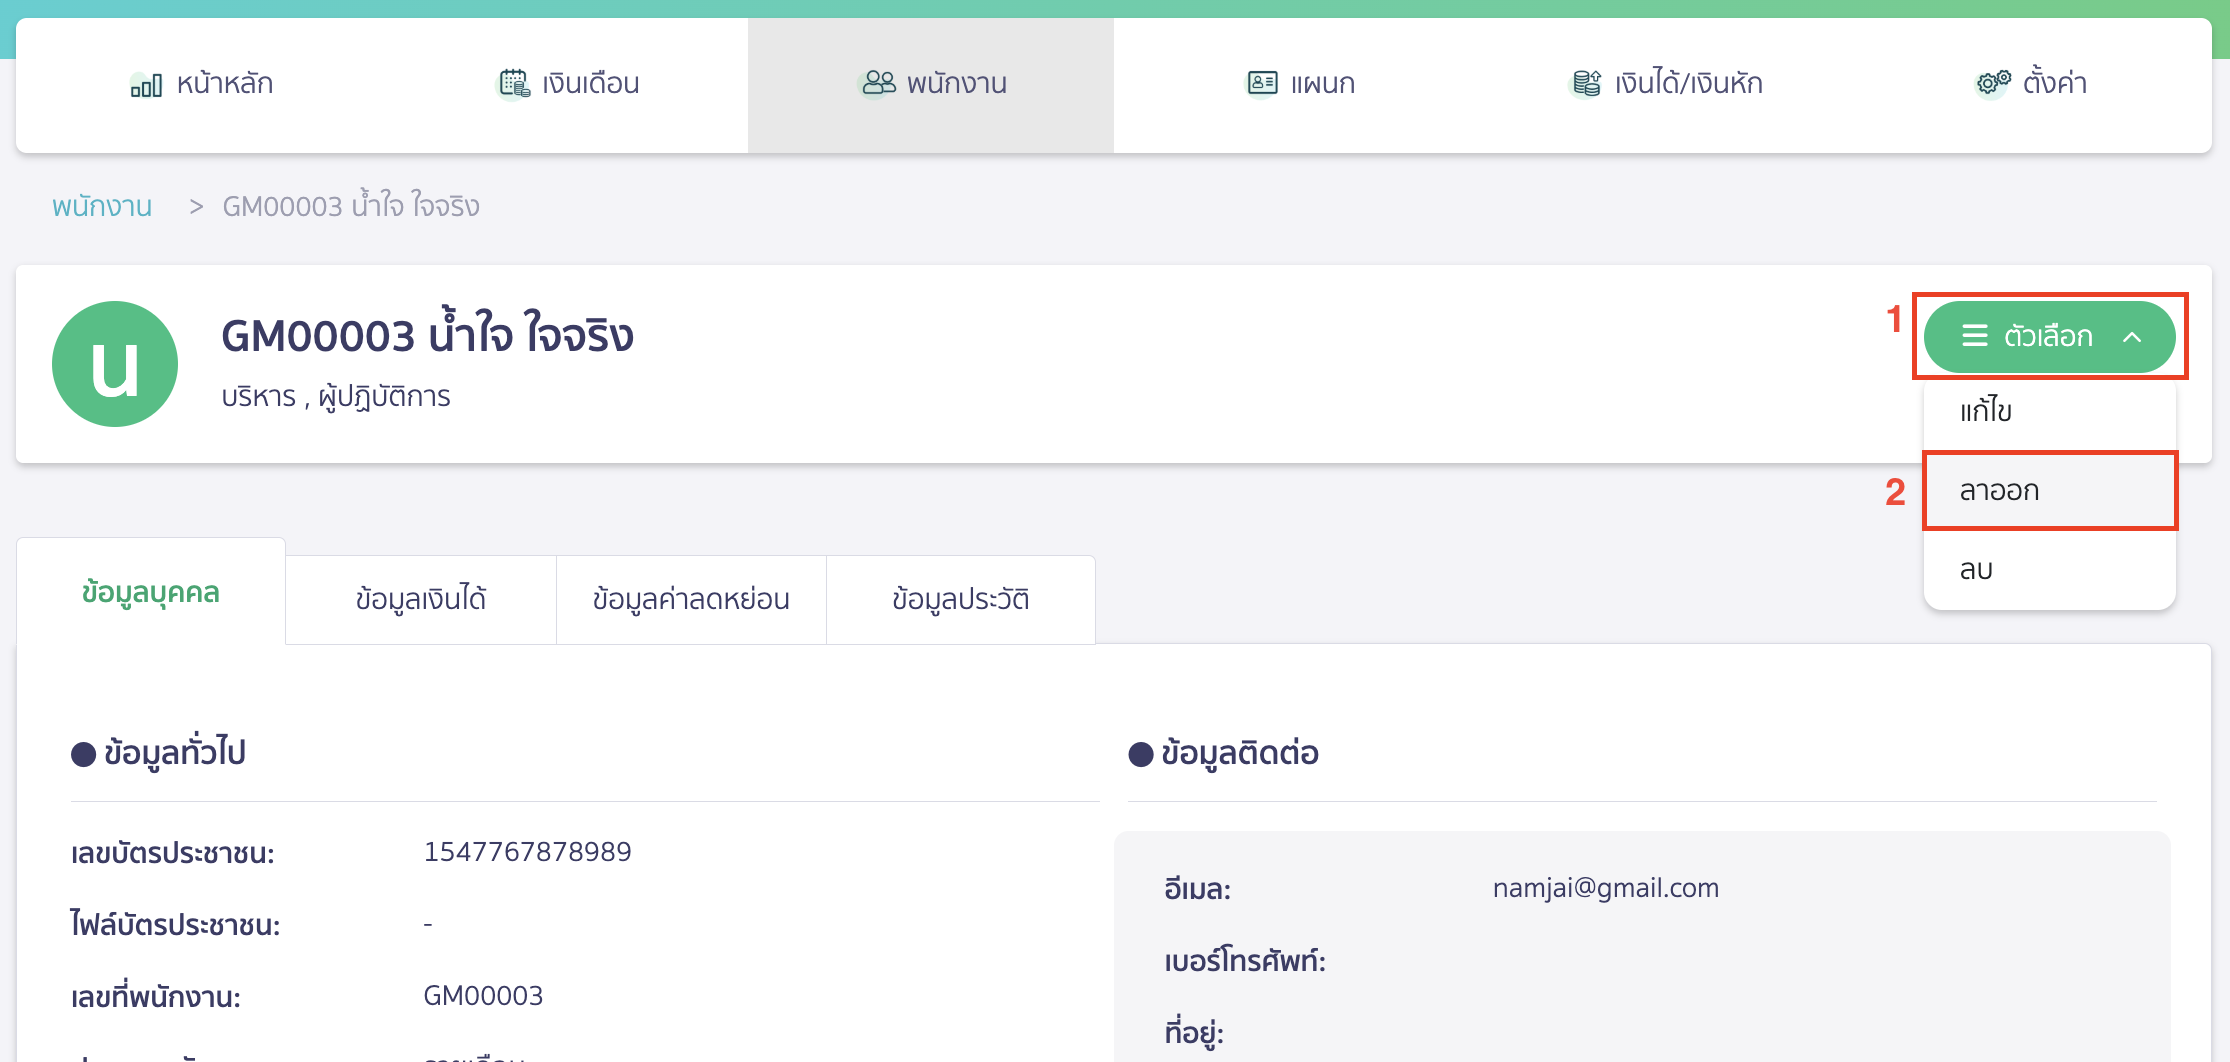Open the ข้อมูลค่าลดหย่อน tab
Screen dimensions: 2230x1062
click(691, 598)
